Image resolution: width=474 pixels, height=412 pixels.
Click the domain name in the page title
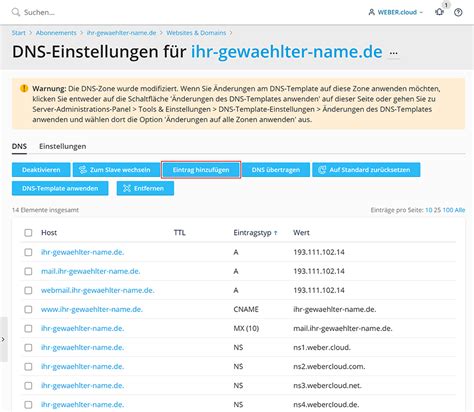point(286,52)
